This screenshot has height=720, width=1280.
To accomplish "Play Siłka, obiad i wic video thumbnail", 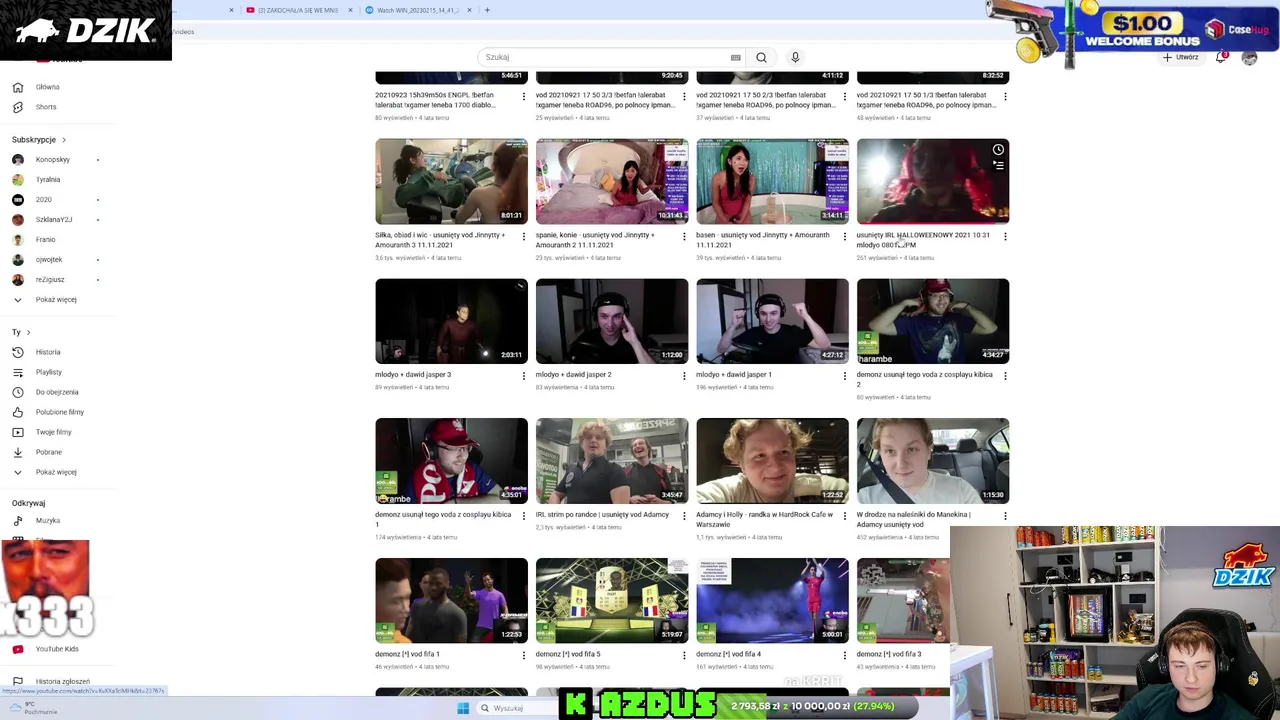I will (451, 181).
